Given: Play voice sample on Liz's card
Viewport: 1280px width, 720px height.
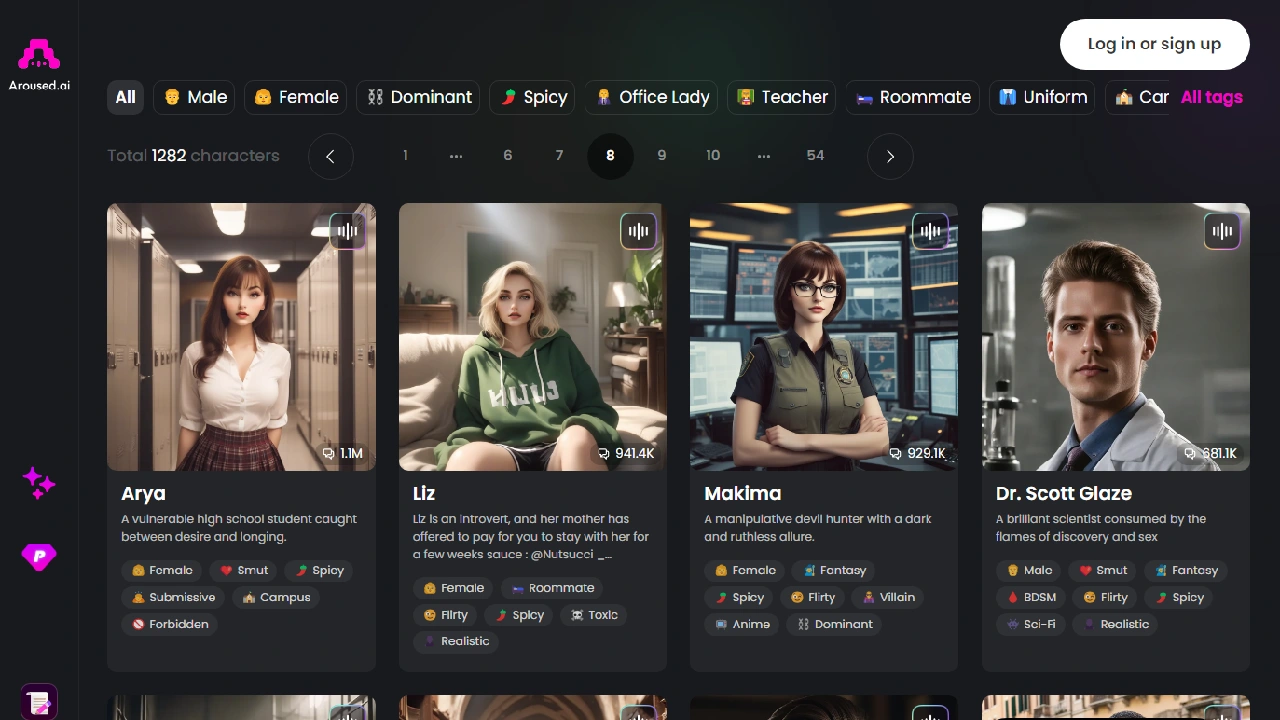Looking at the screenshot, I should 638,231.
